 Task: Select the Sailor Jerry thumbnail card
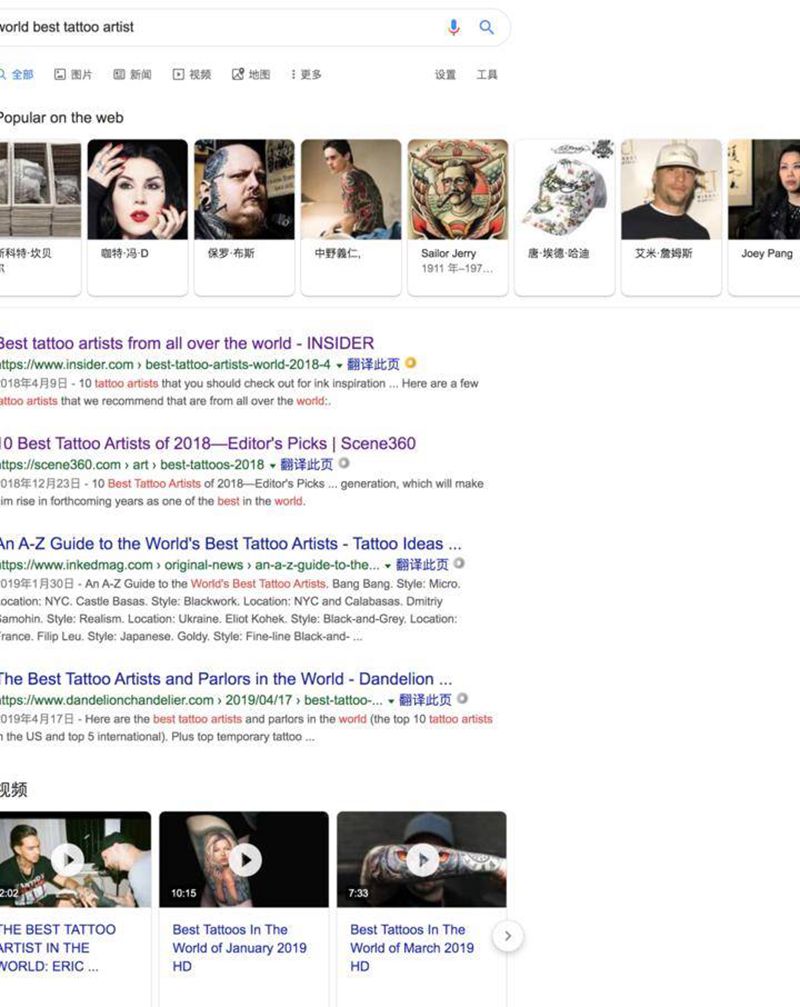coord(458,217)
